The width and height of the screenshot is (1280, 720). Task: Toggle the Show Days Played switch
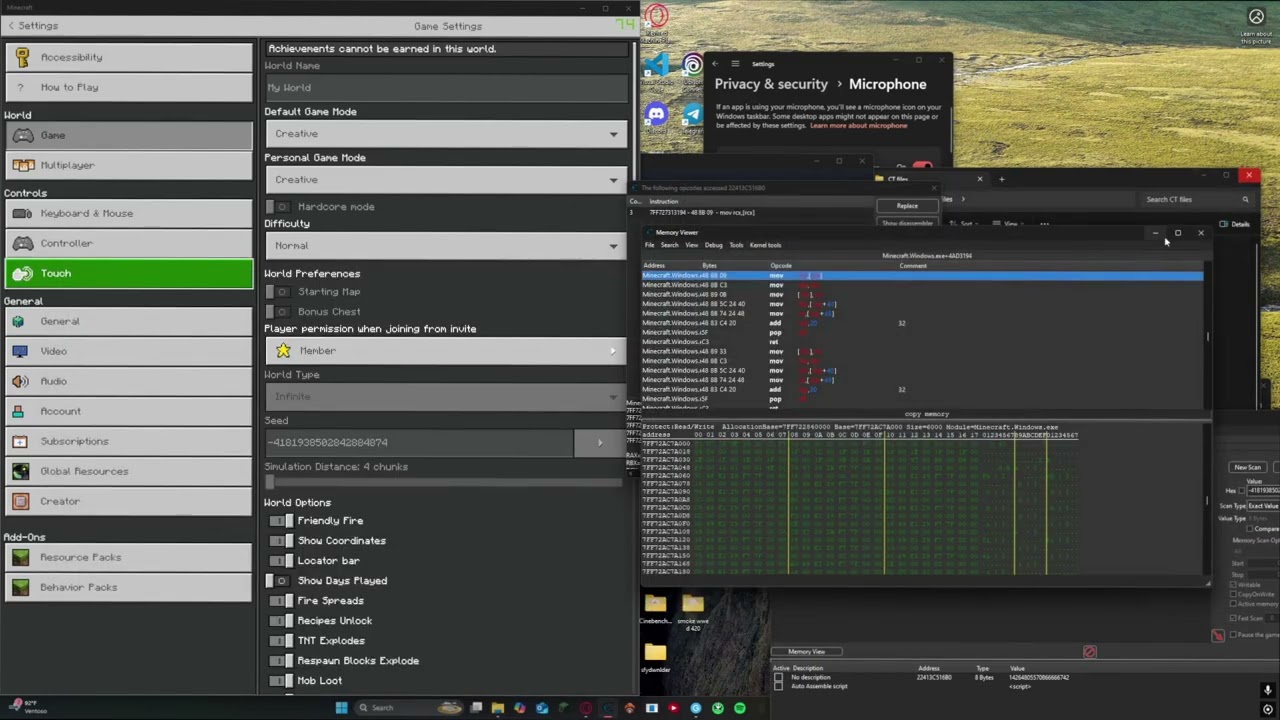point(280,581)
